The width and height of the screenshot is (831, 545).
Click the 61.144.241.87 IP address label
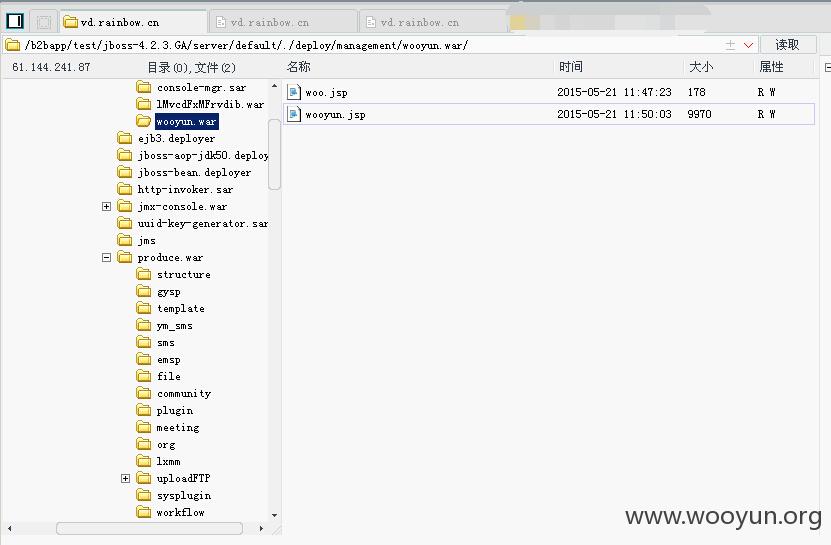[51, 67]
